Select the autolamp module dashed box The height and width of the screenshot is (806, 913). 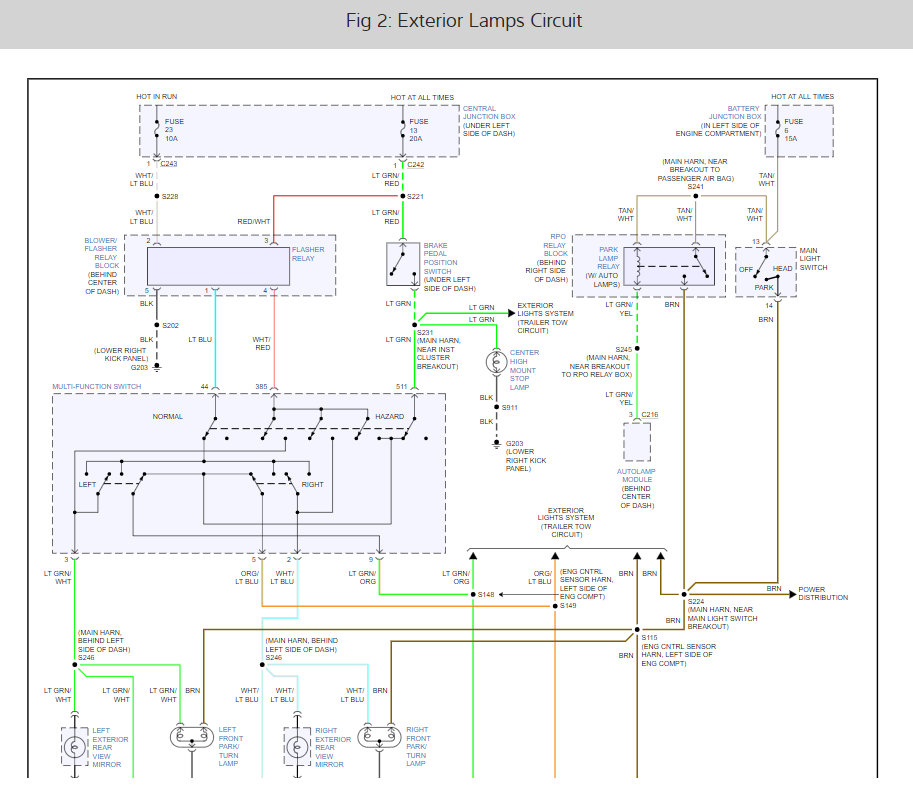point(636,441)
